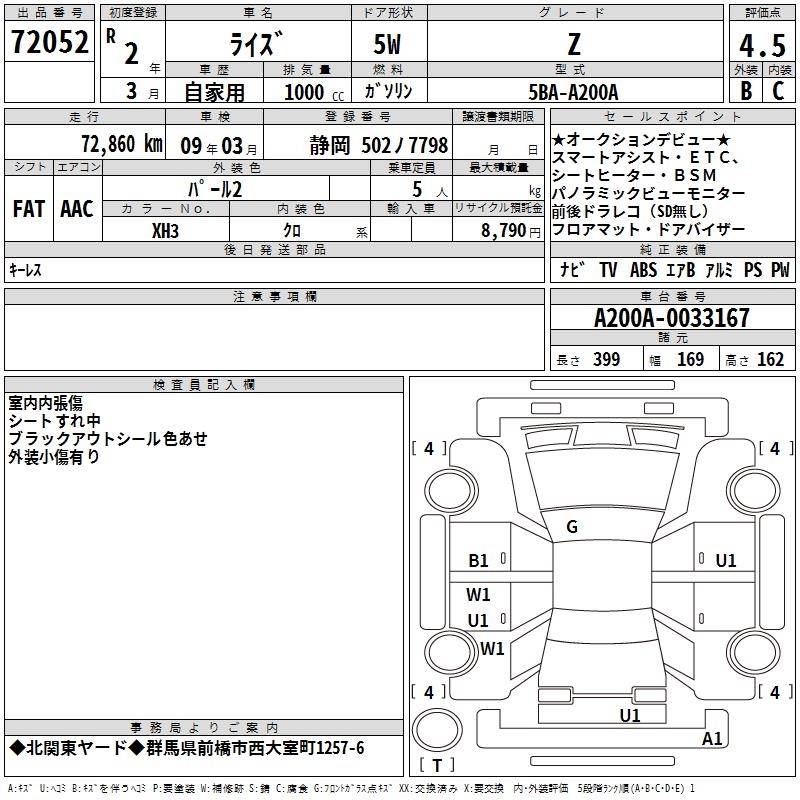Select exterior color パール2
The width and height of the screenshot is (800, 800).
click(215, 189)
